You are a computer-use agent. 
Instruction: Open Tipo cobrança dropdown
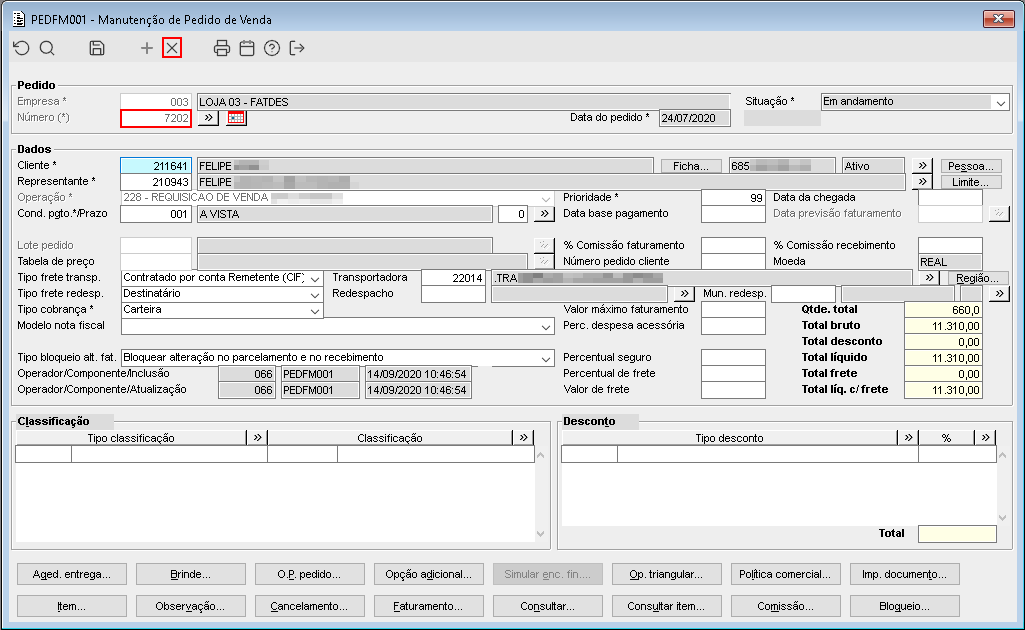[314, 310]
